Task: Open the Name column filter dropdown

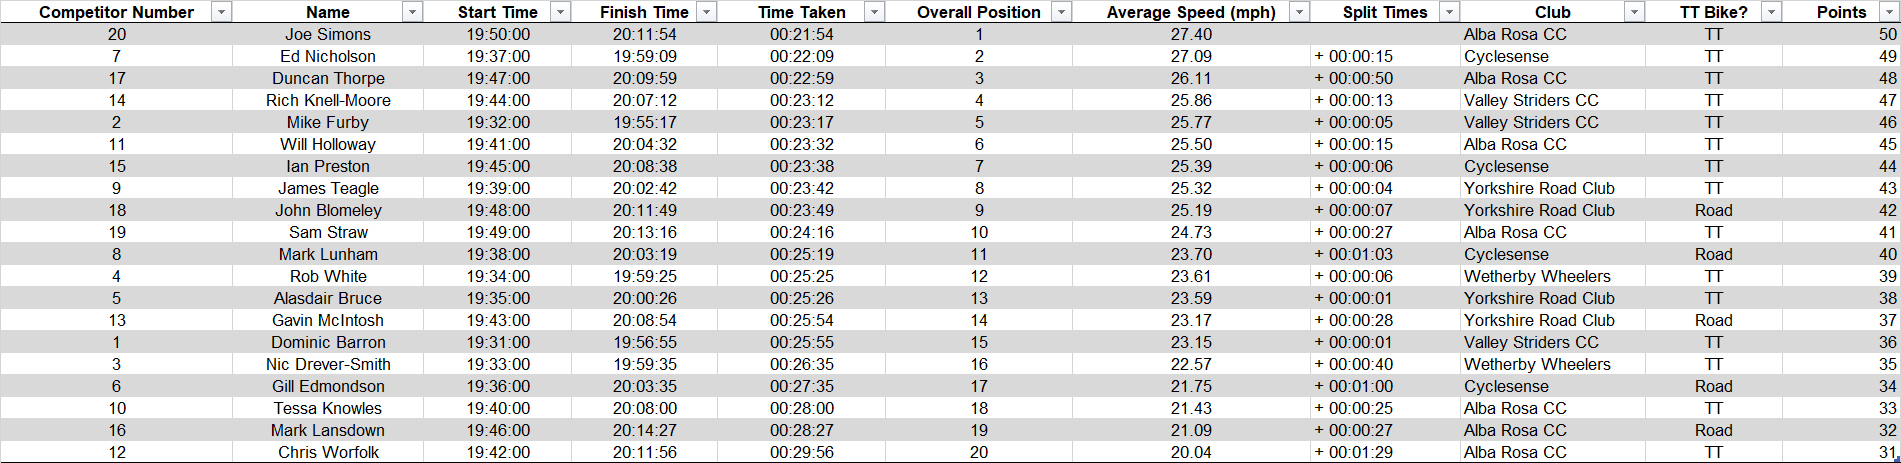Action: click(x=412, y=12)
